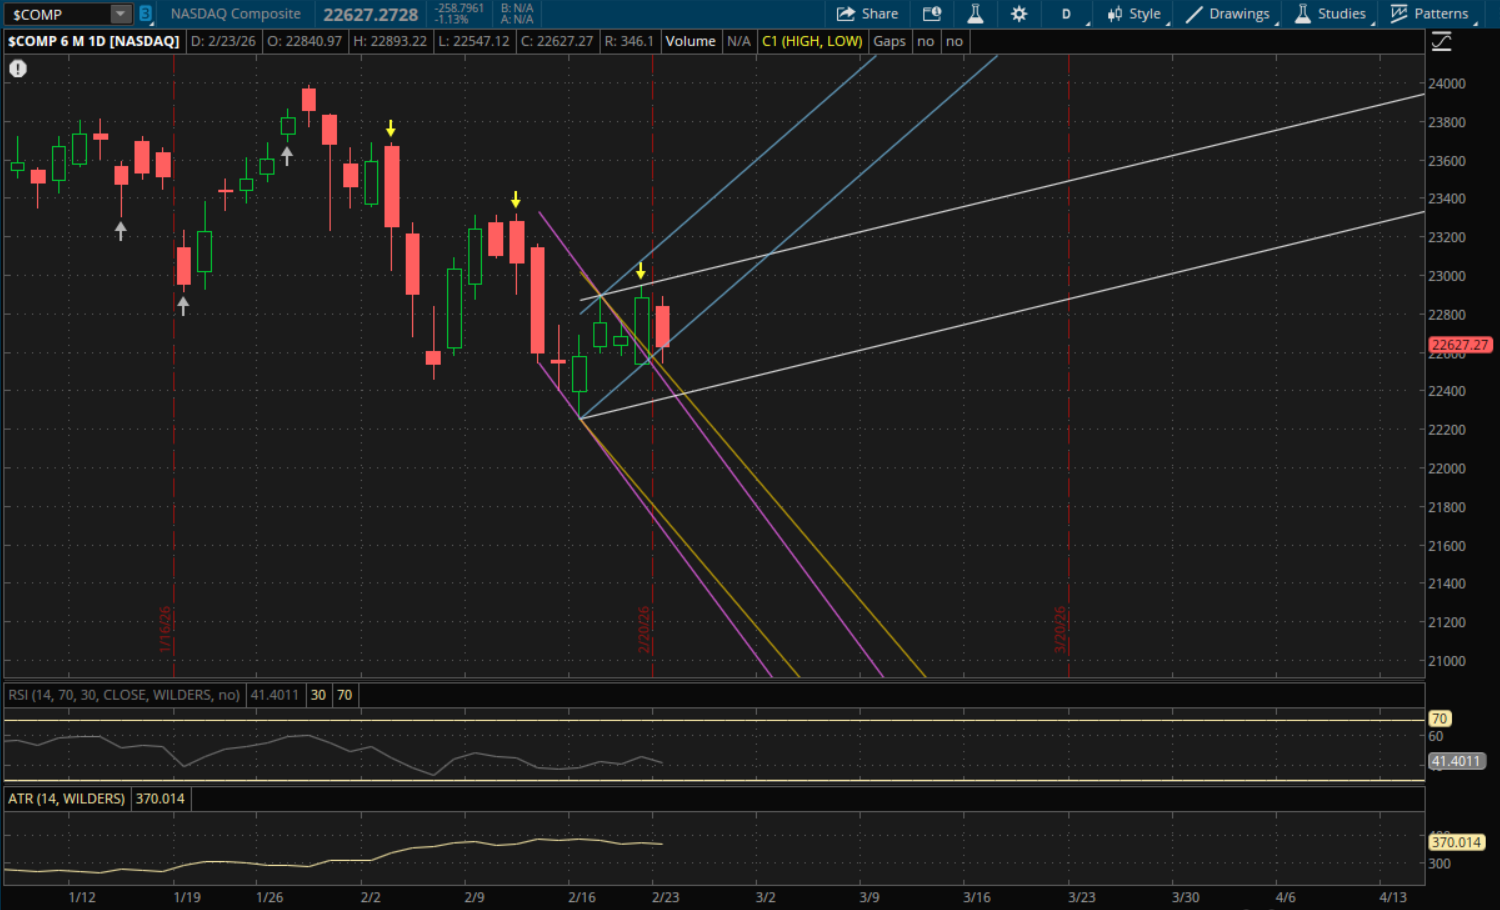Click the Share button
Viewport: 1500px width, 910px height.
[867, 14]
